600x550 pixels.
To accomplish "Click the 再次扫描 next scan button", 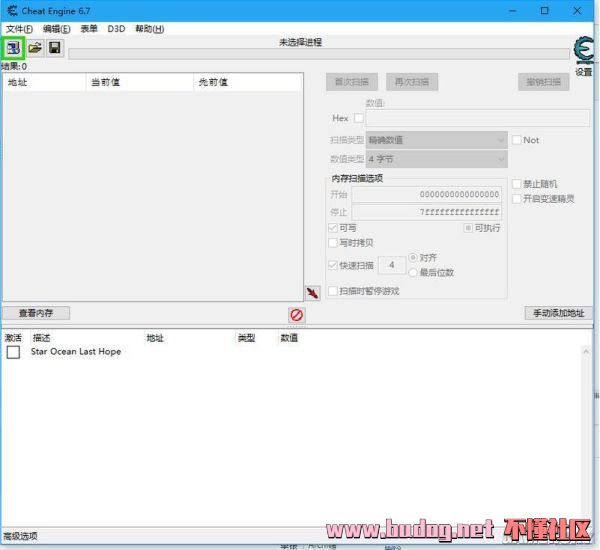I will 412,82.
